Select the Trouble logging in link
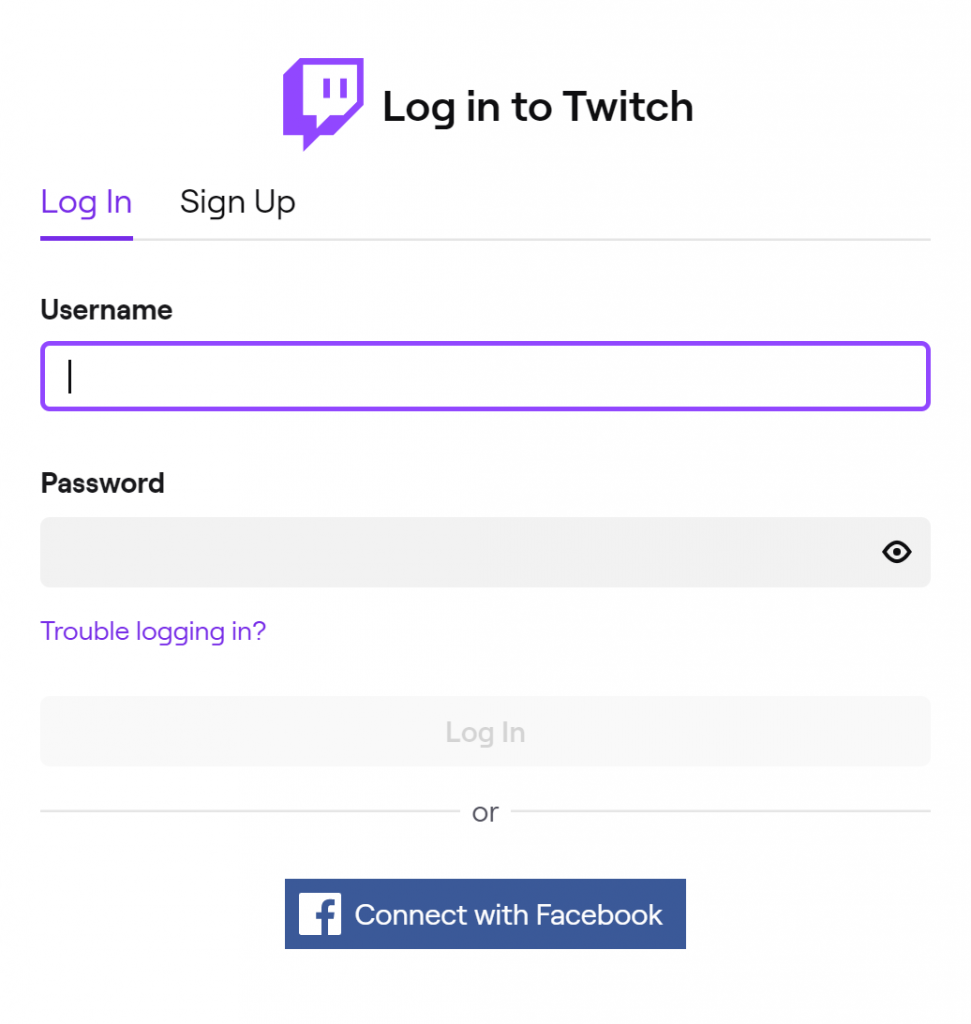 click(152, 631)
